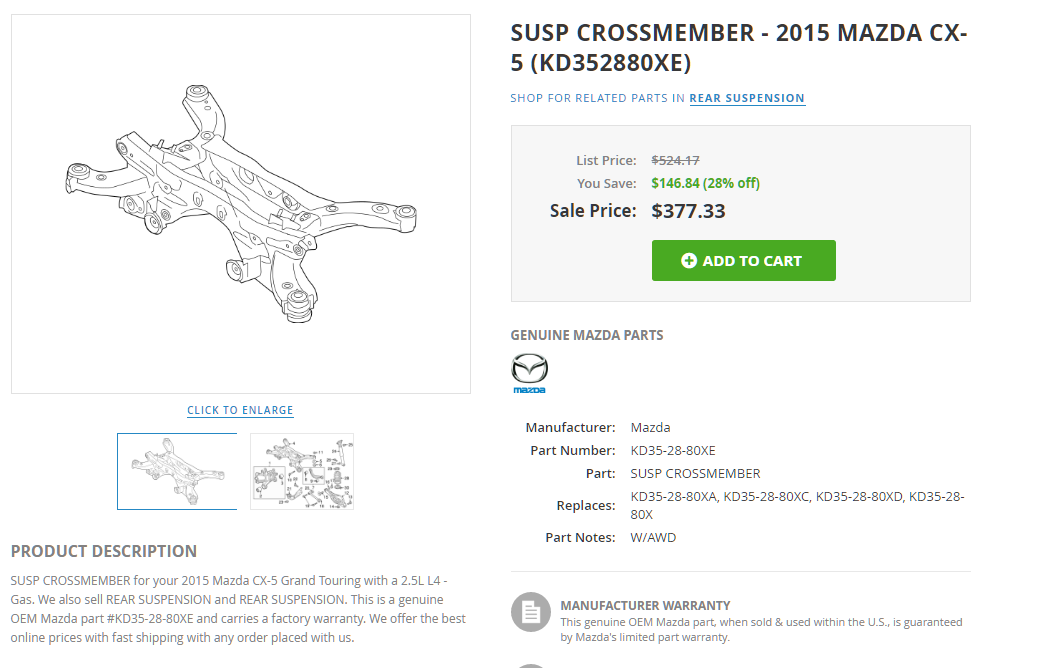Image resolution: width=1038 pixels, height=668 pixels.
Task: Click the Manufacturer Warranty heading text
Action: pyautogui.click(x=645, y=605)
